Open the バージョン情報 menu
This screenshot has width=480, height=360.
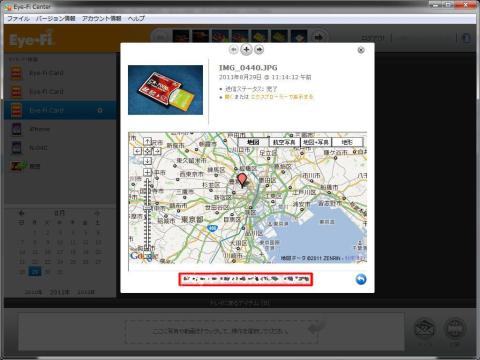(56, 18)
